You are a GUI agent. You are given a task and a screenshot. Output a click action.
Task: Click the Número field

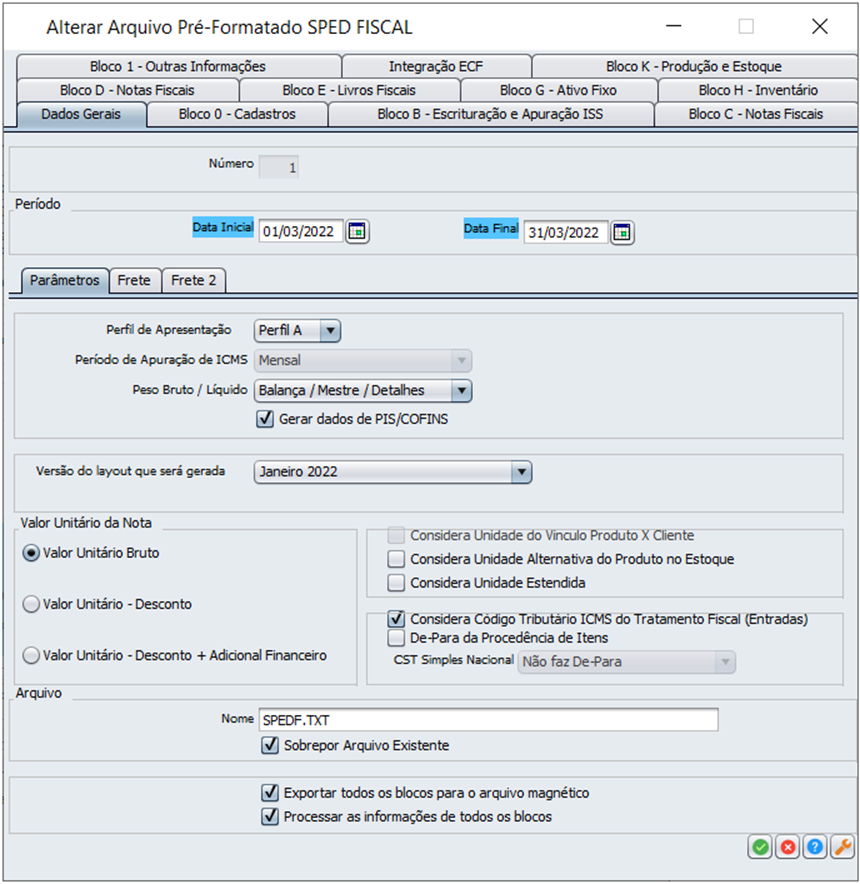pos(279,167)
